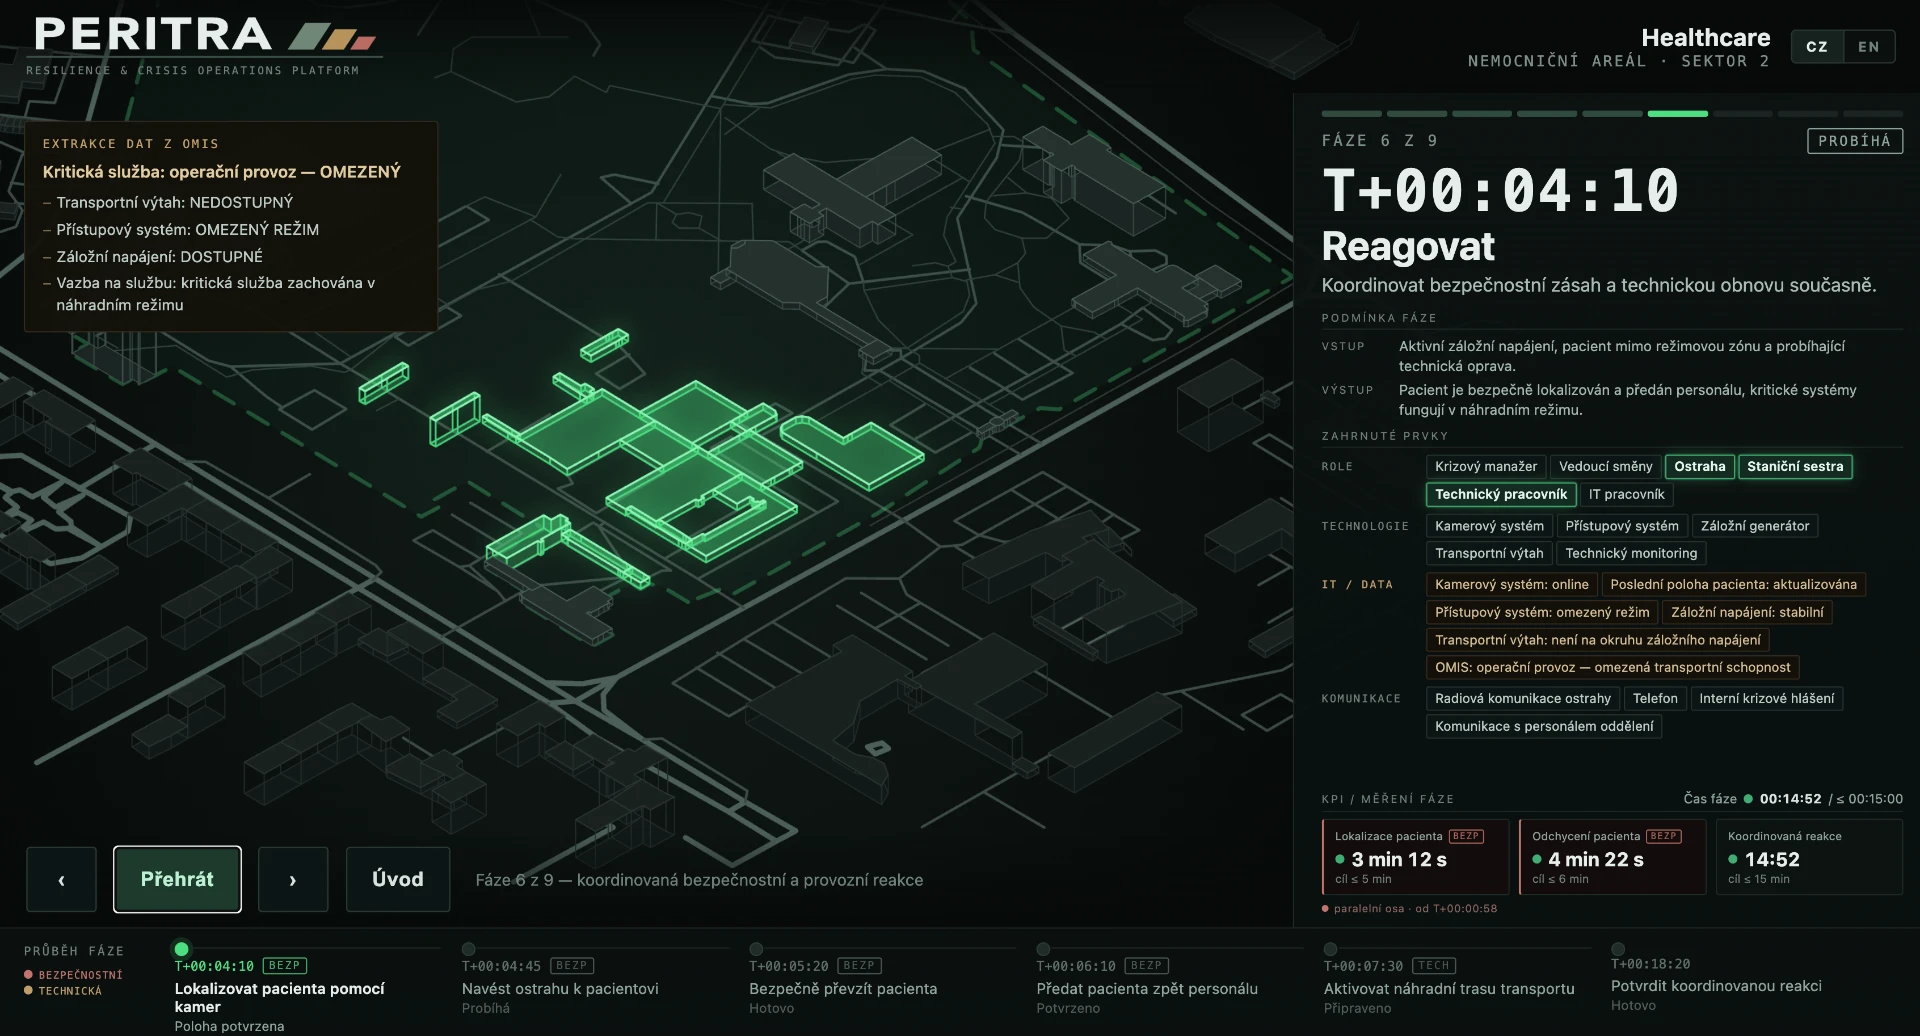Toggle the Ostraha role chip
This screenshot has height=1036, width=1920.
pyautogui.click(x=1700, y=467)
